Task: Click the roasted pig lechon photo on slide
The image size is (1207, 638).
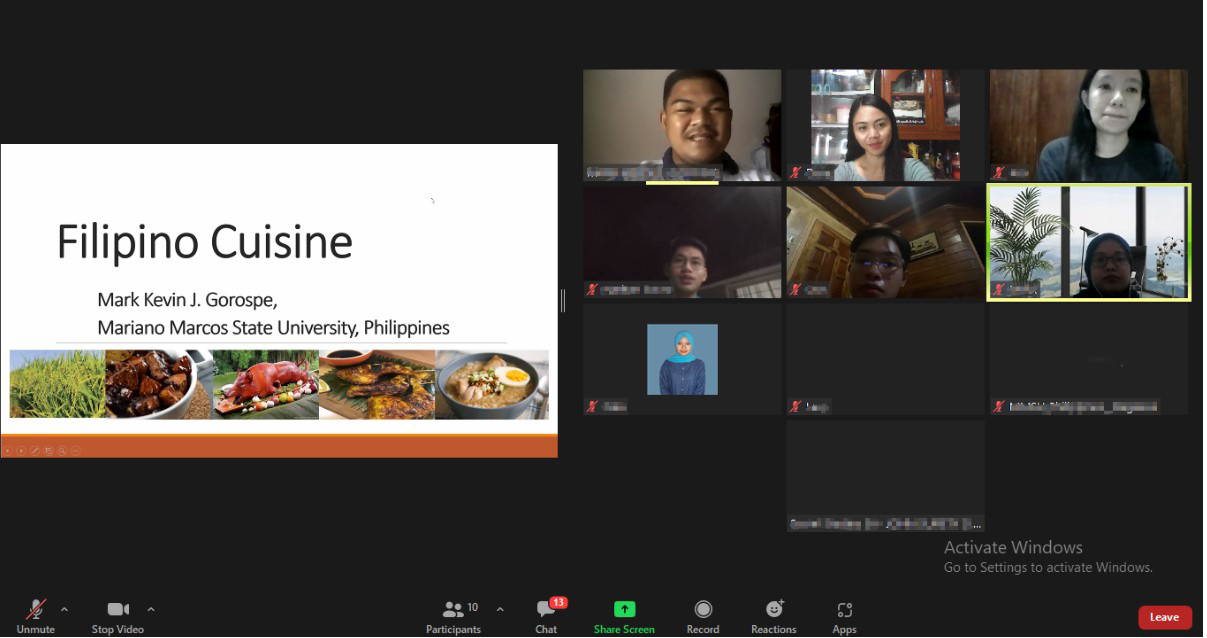Action: tap(265, 384)
